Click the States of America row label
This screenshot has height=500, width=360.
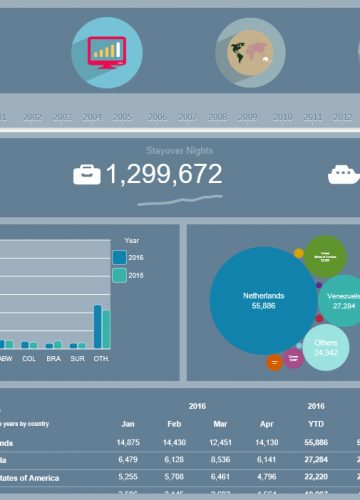[29, 478]
